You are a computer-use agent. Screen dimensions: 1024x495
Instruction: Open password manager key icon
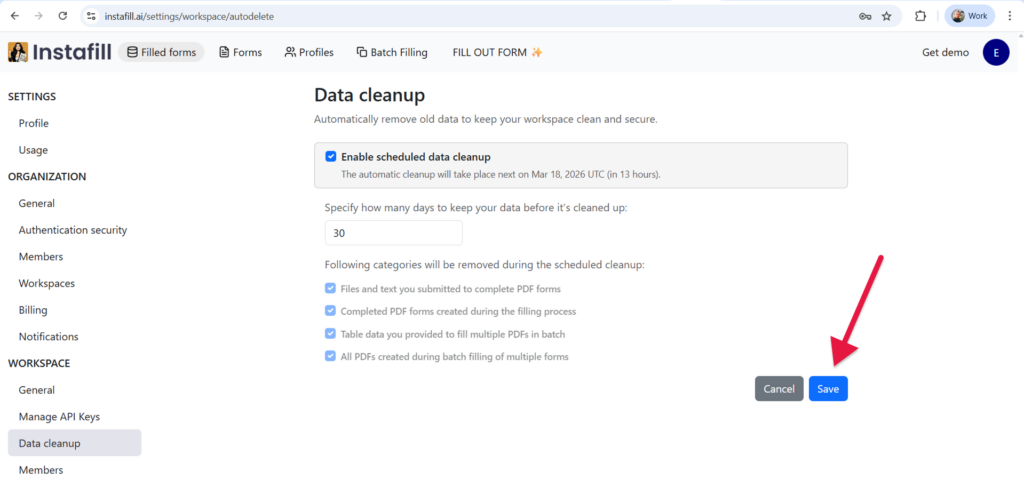pyautogui.click(x=865, y=16)
